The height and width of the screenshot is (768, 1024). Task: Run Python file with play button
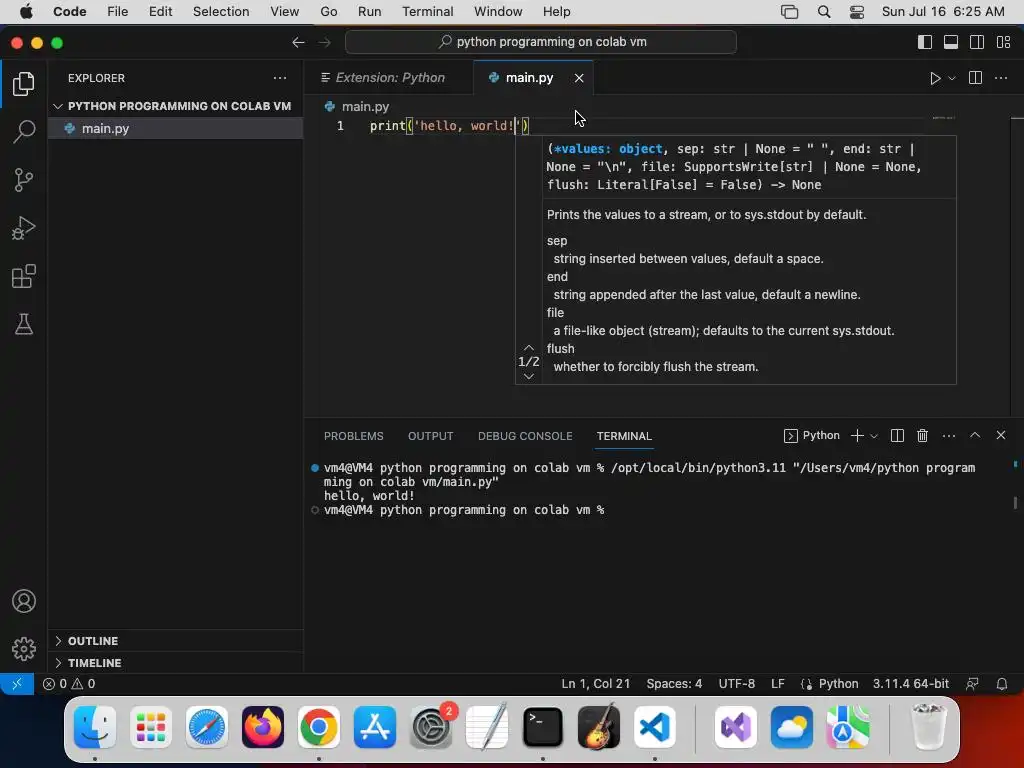tap(935, 78)
